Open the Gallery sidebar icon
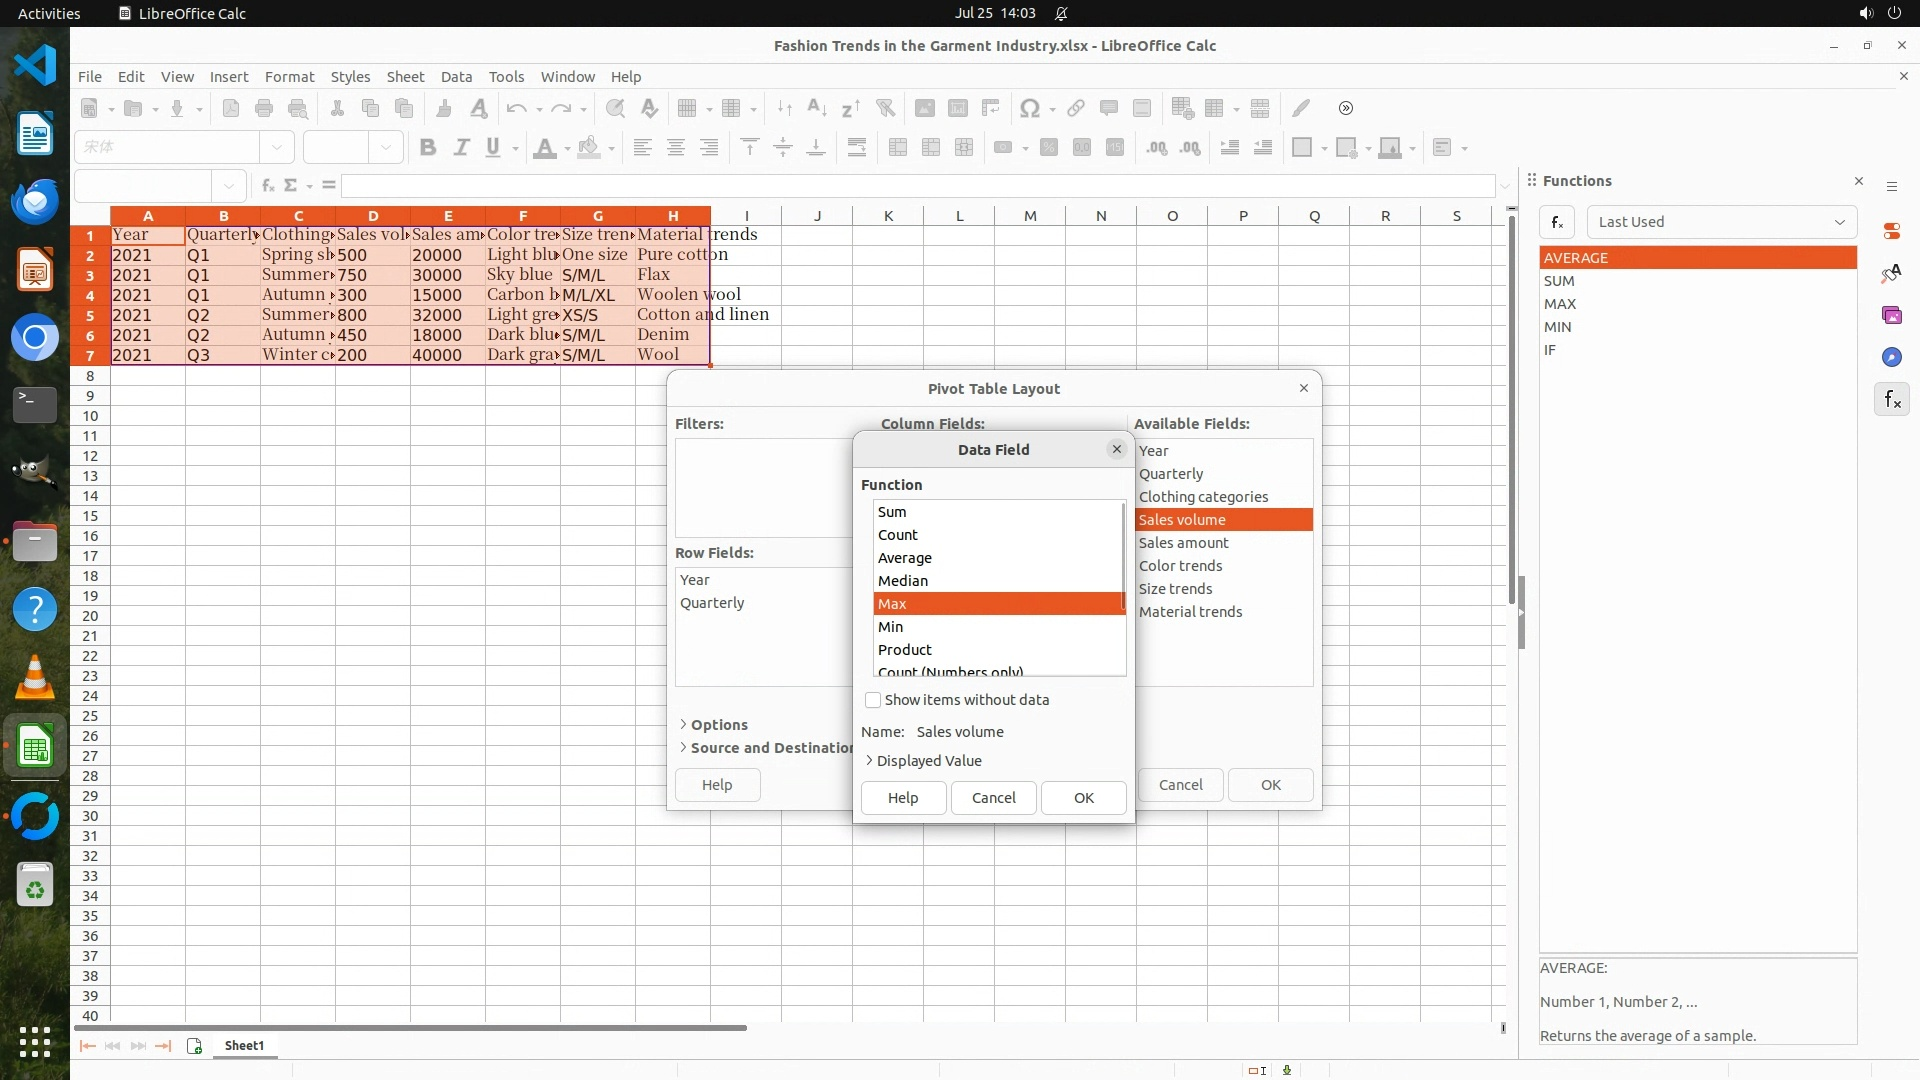The height and width of the screenshot is (1080, 1920). coord(1891,315)
